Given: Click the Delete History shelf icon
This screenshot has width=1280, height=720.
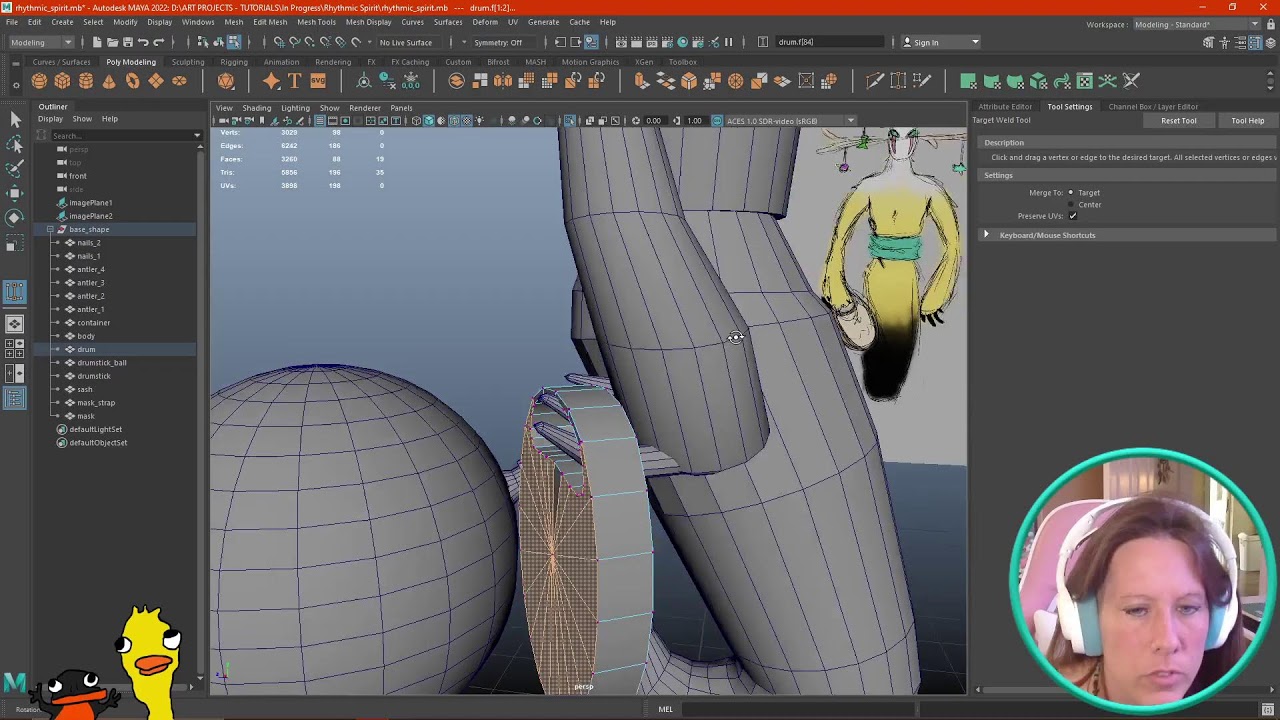Looking at the screenshot, I should 387,81.
